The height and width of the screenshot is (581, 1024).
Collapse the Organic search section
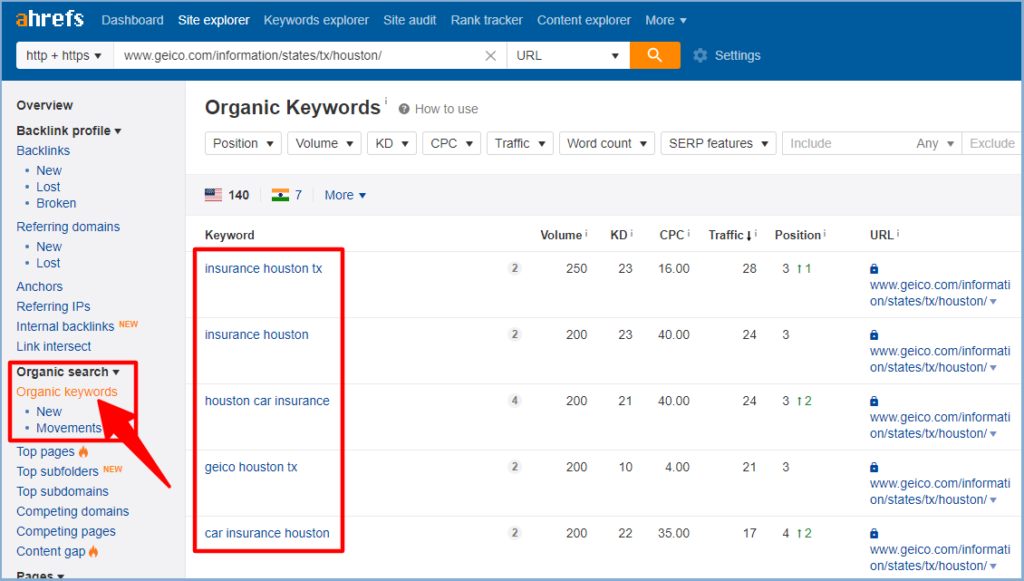[68, 371]
